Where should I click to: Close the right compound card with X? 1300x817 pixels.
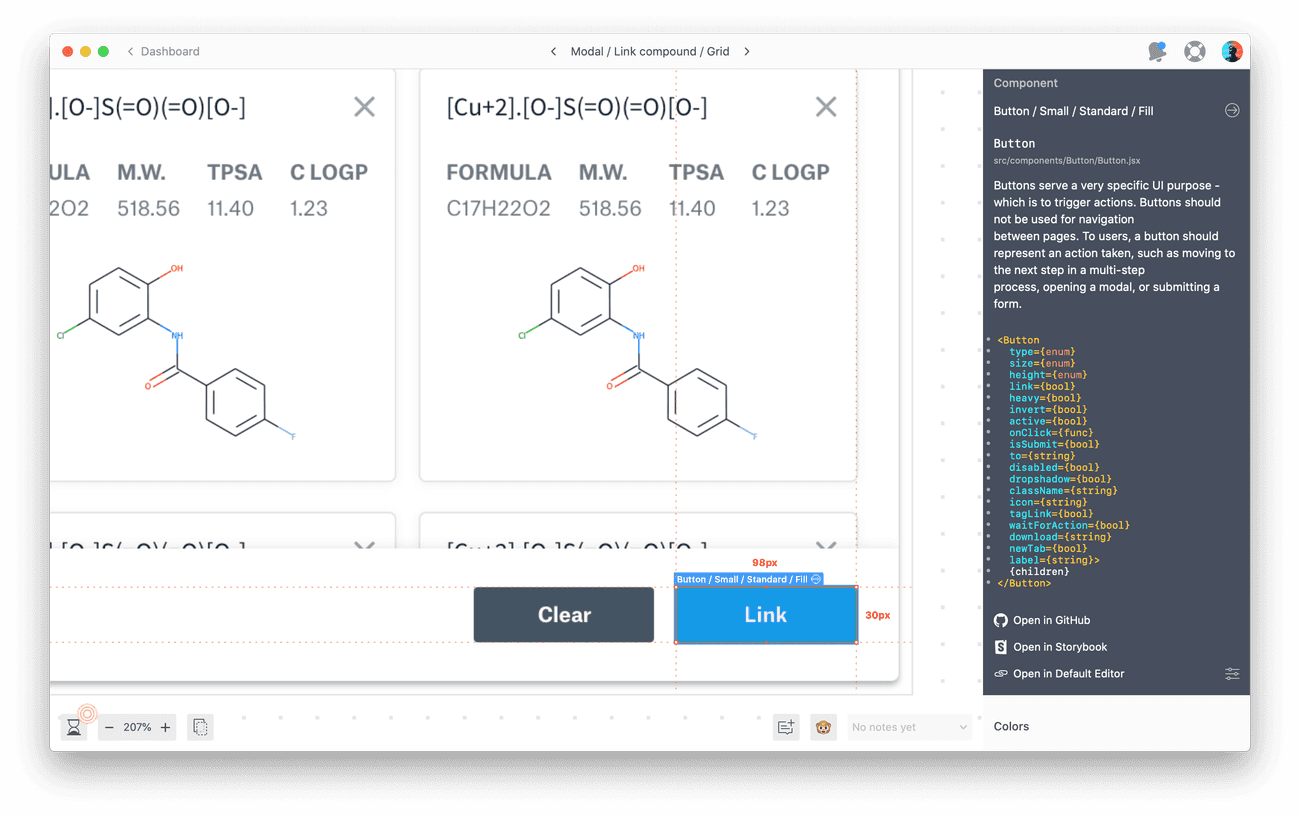point(825,107)
